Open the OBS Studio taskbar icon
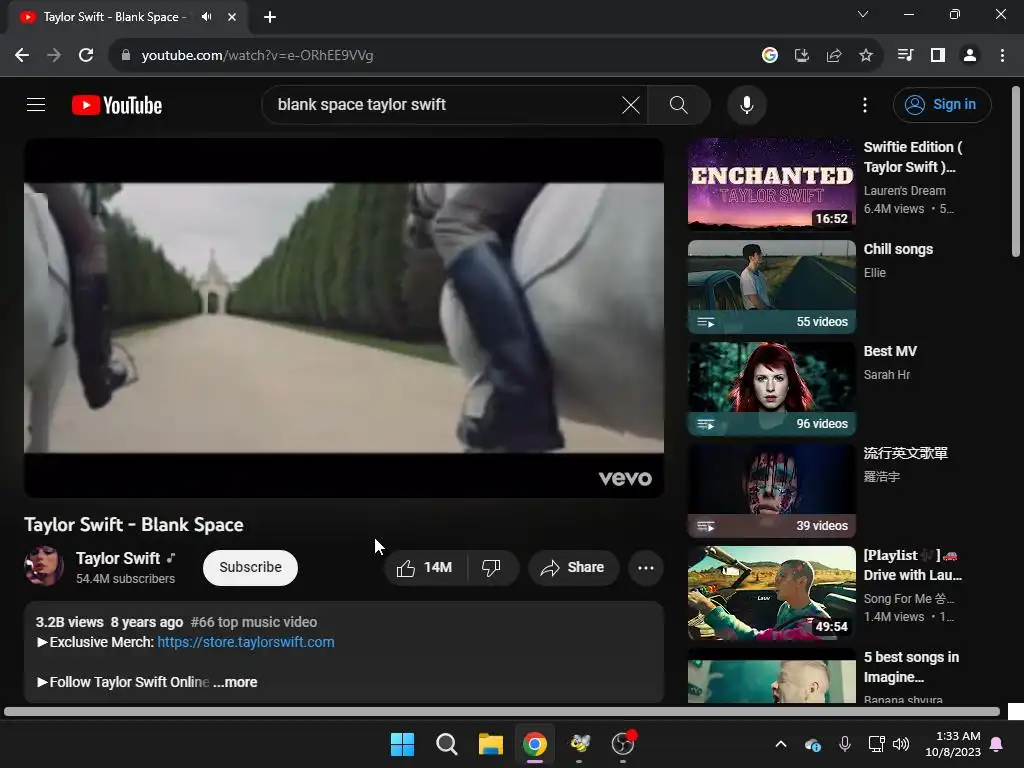Image resolution: width=1024 pixels, height=768 pixels. [623, 744]
